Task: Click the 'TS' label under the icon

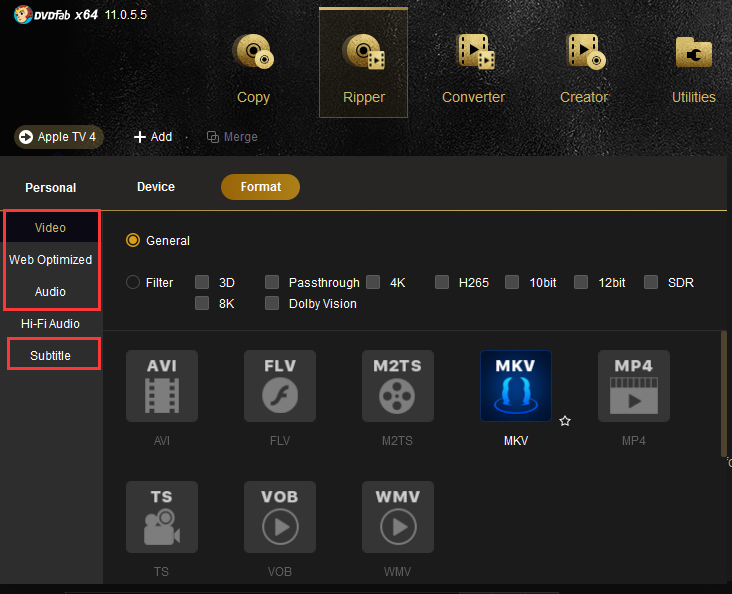Action: pyautogui.click(x=162, y=572)
